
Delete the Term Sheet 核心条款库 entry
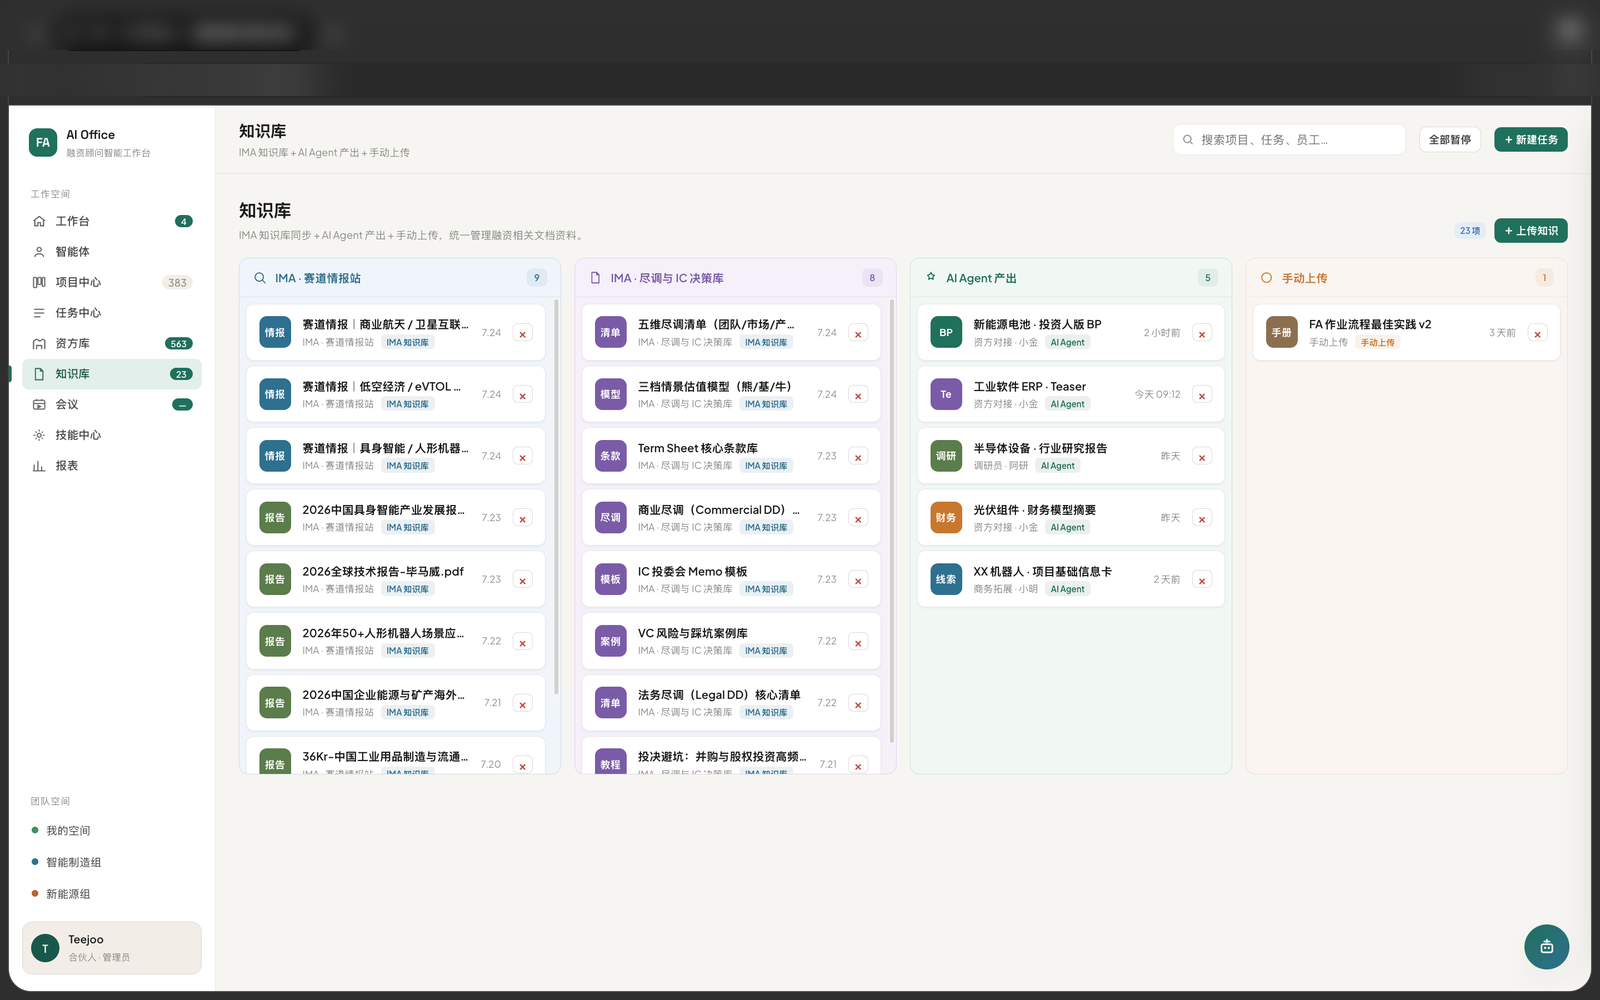[x=858, y=457]
